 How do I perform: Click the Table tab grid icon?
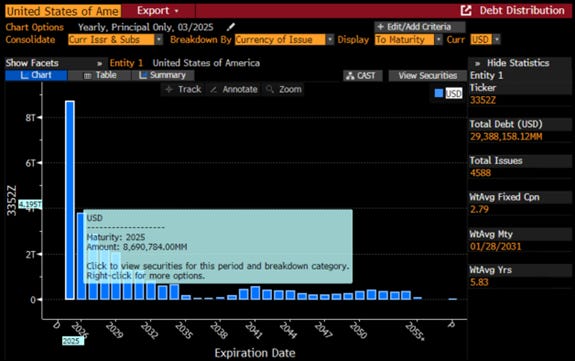[88, 76]
